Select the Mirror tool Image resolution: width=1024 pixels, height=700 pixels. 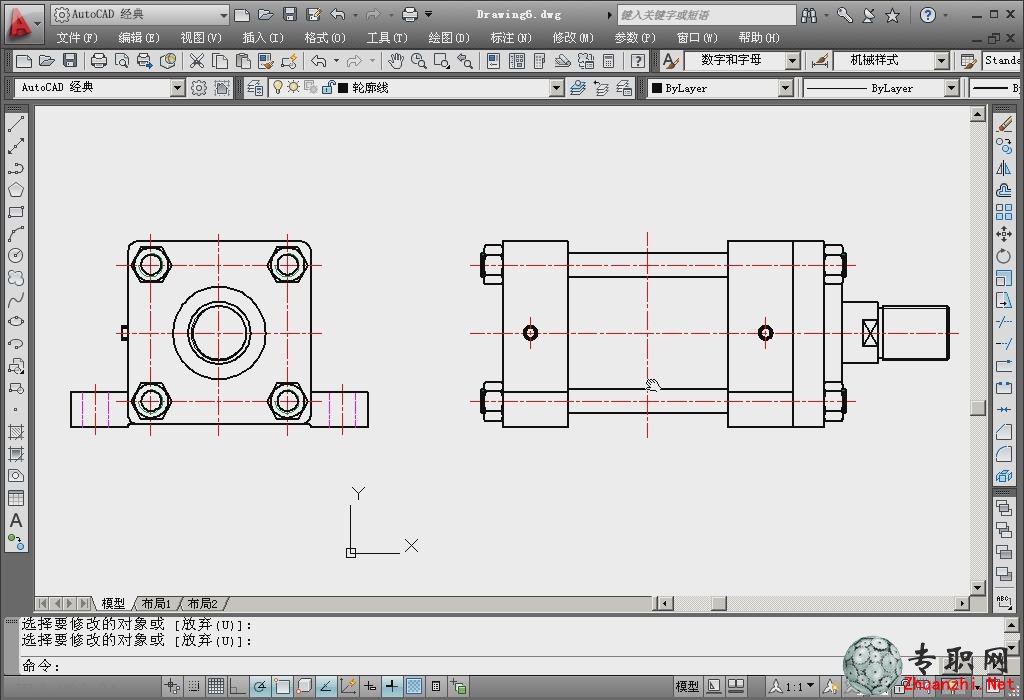(x=1004, y=168)
